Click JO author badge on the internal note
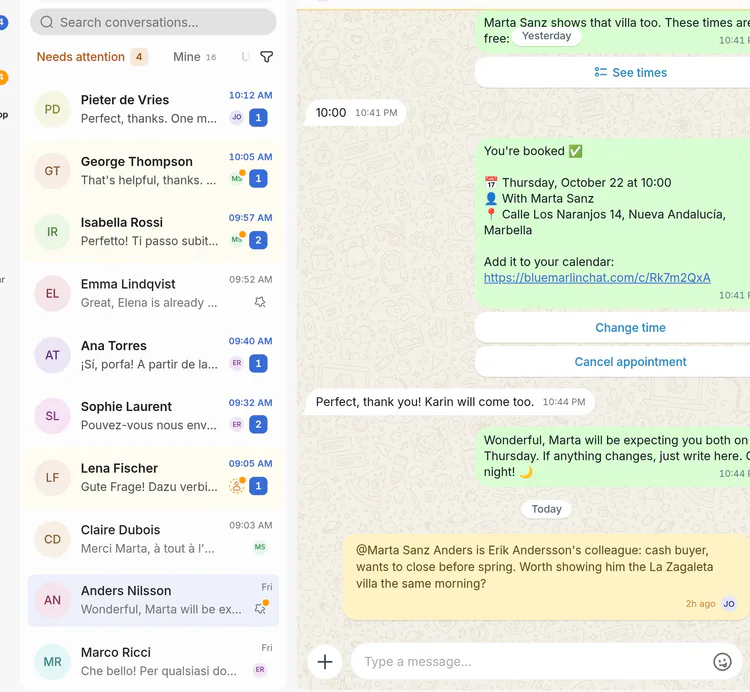The image size is (750, 692). point(728,604)
